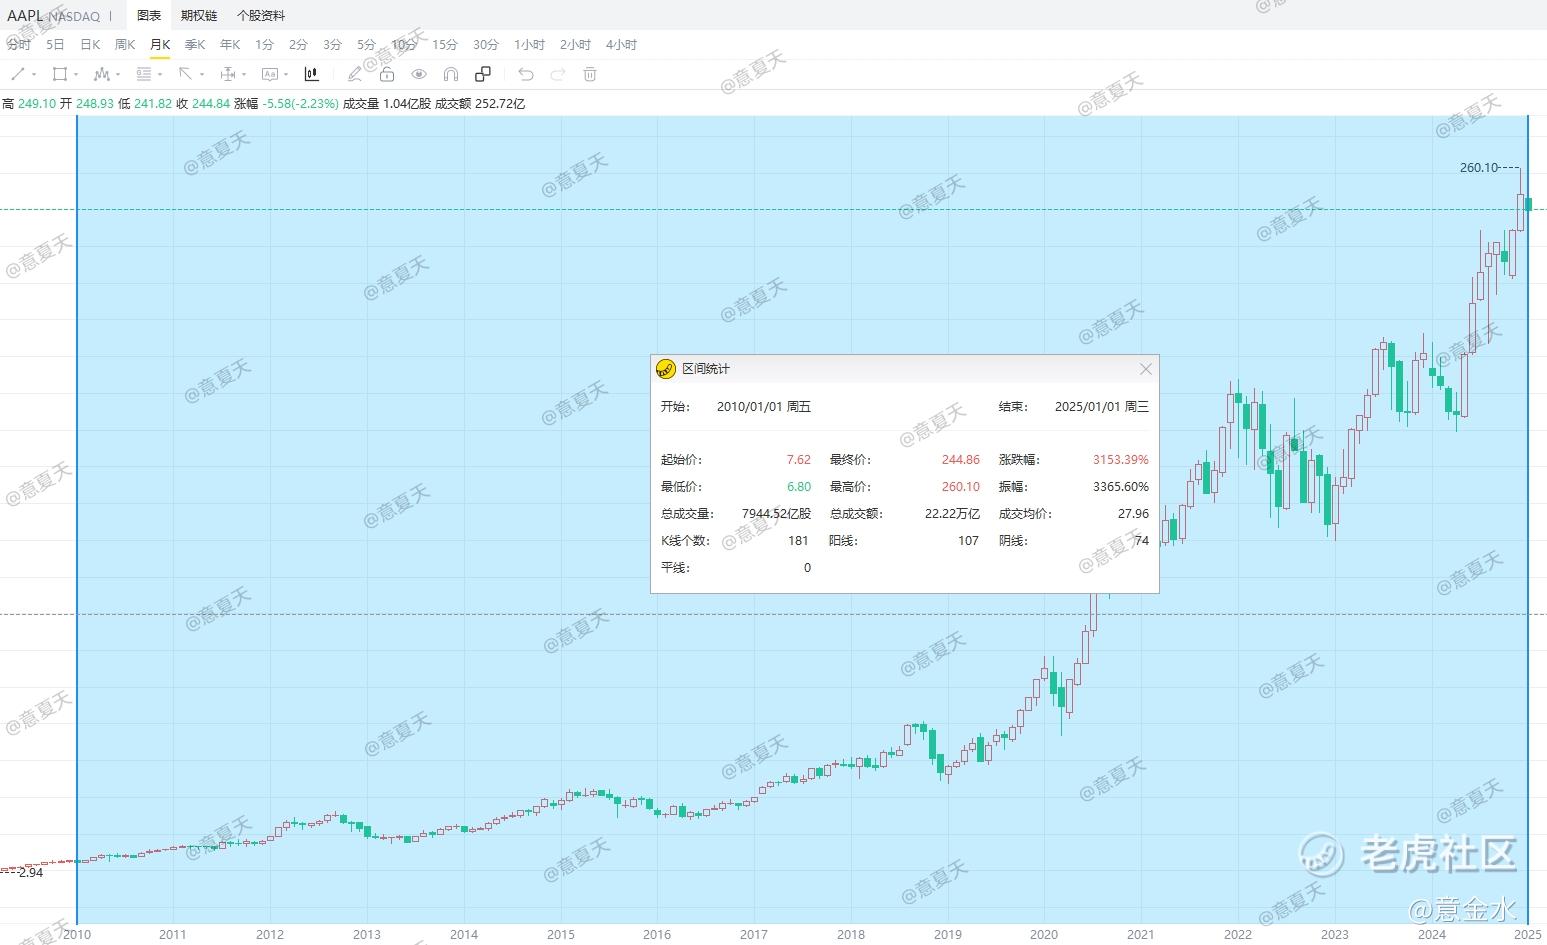The image size is (1547, 945).
Task: Select the 1小时 timeframe
Action: click(529, 45)
